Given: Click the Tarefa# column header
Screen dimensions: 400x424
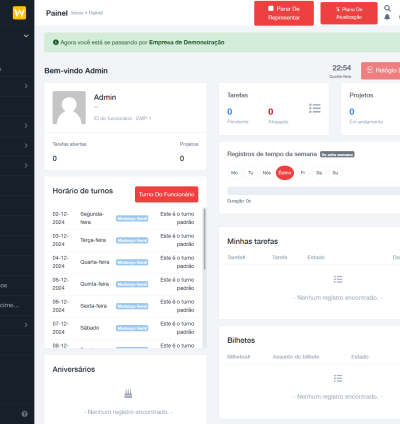Looking at the screenshot, I should point(236,257).
